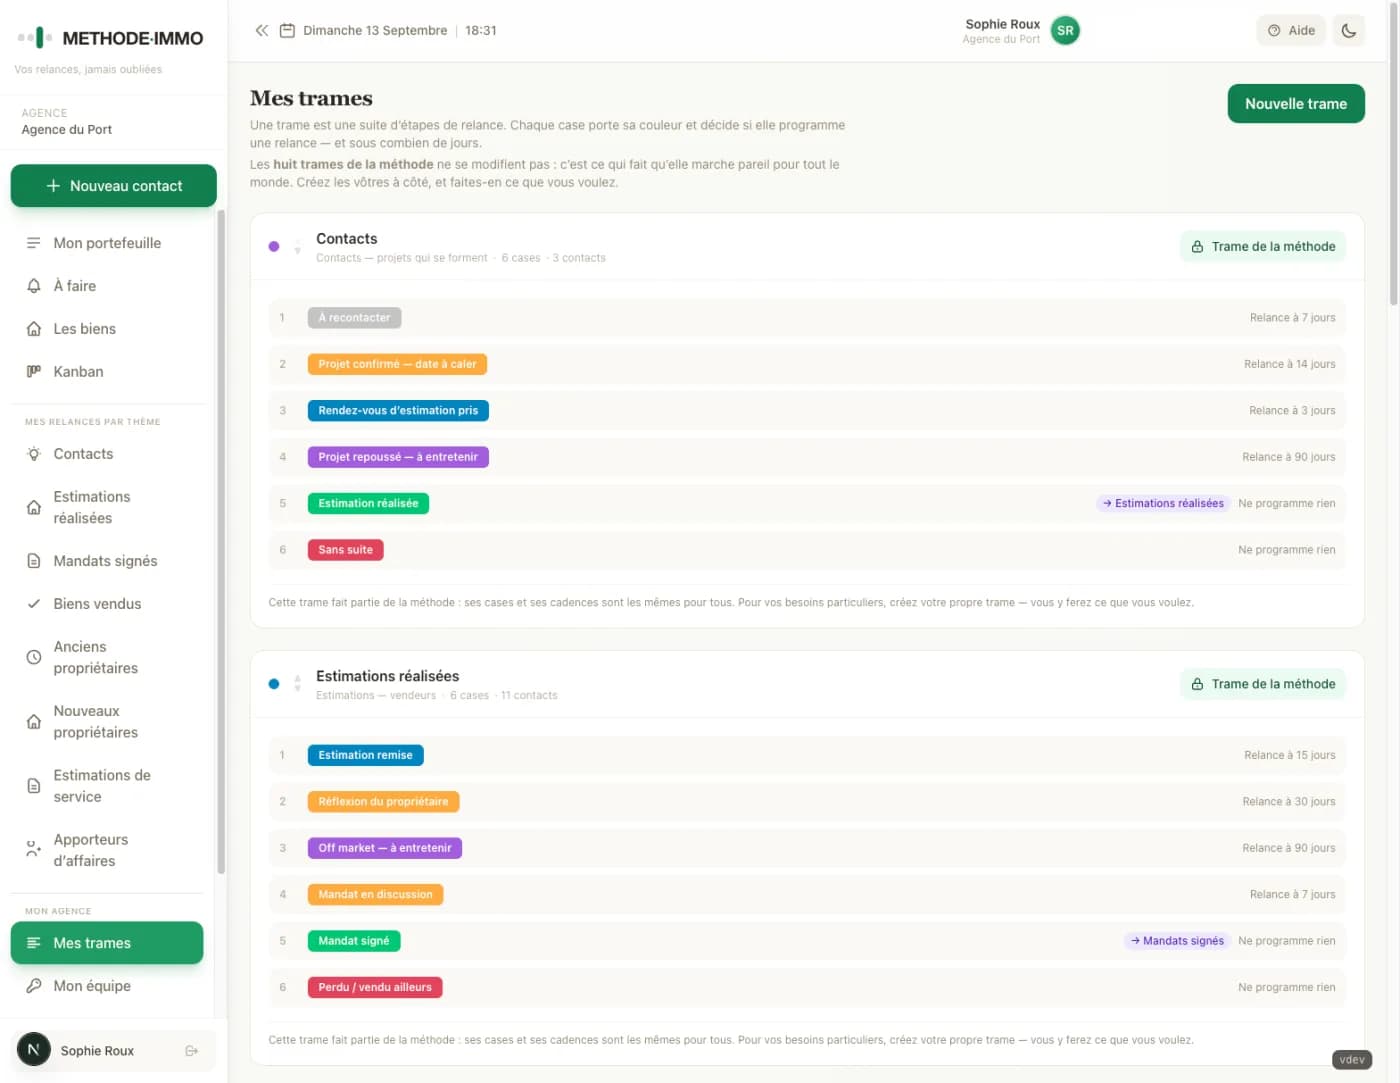Click Trame de la méthode badge on Contacts card
The image size is (1400, 1083).
[x=1263, y=247]
